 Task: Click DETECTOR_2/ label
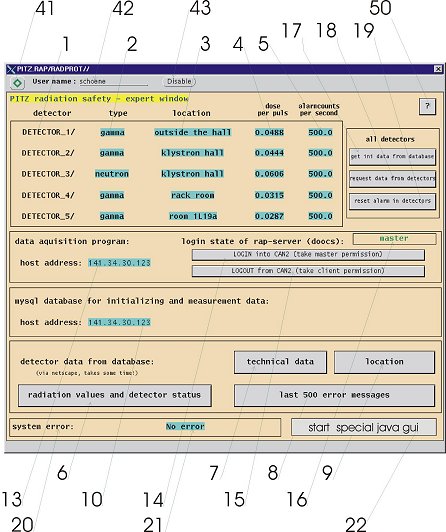48,153
